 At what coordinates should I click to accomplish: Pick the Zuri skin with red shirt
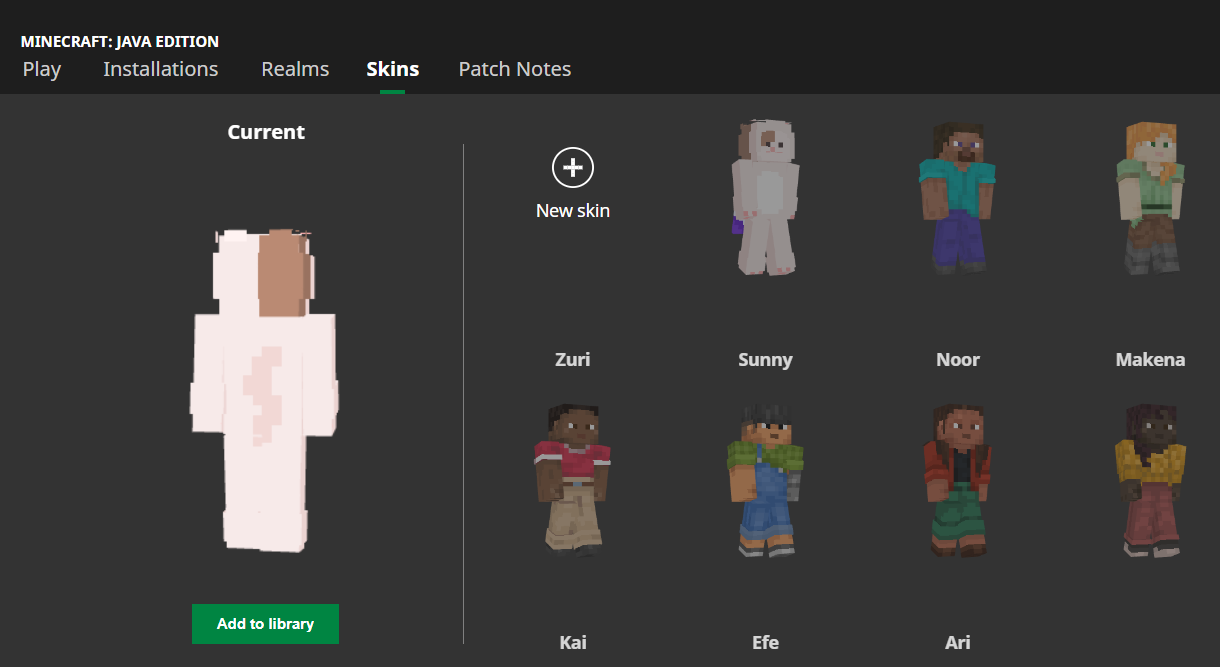(x=573, y=481)
